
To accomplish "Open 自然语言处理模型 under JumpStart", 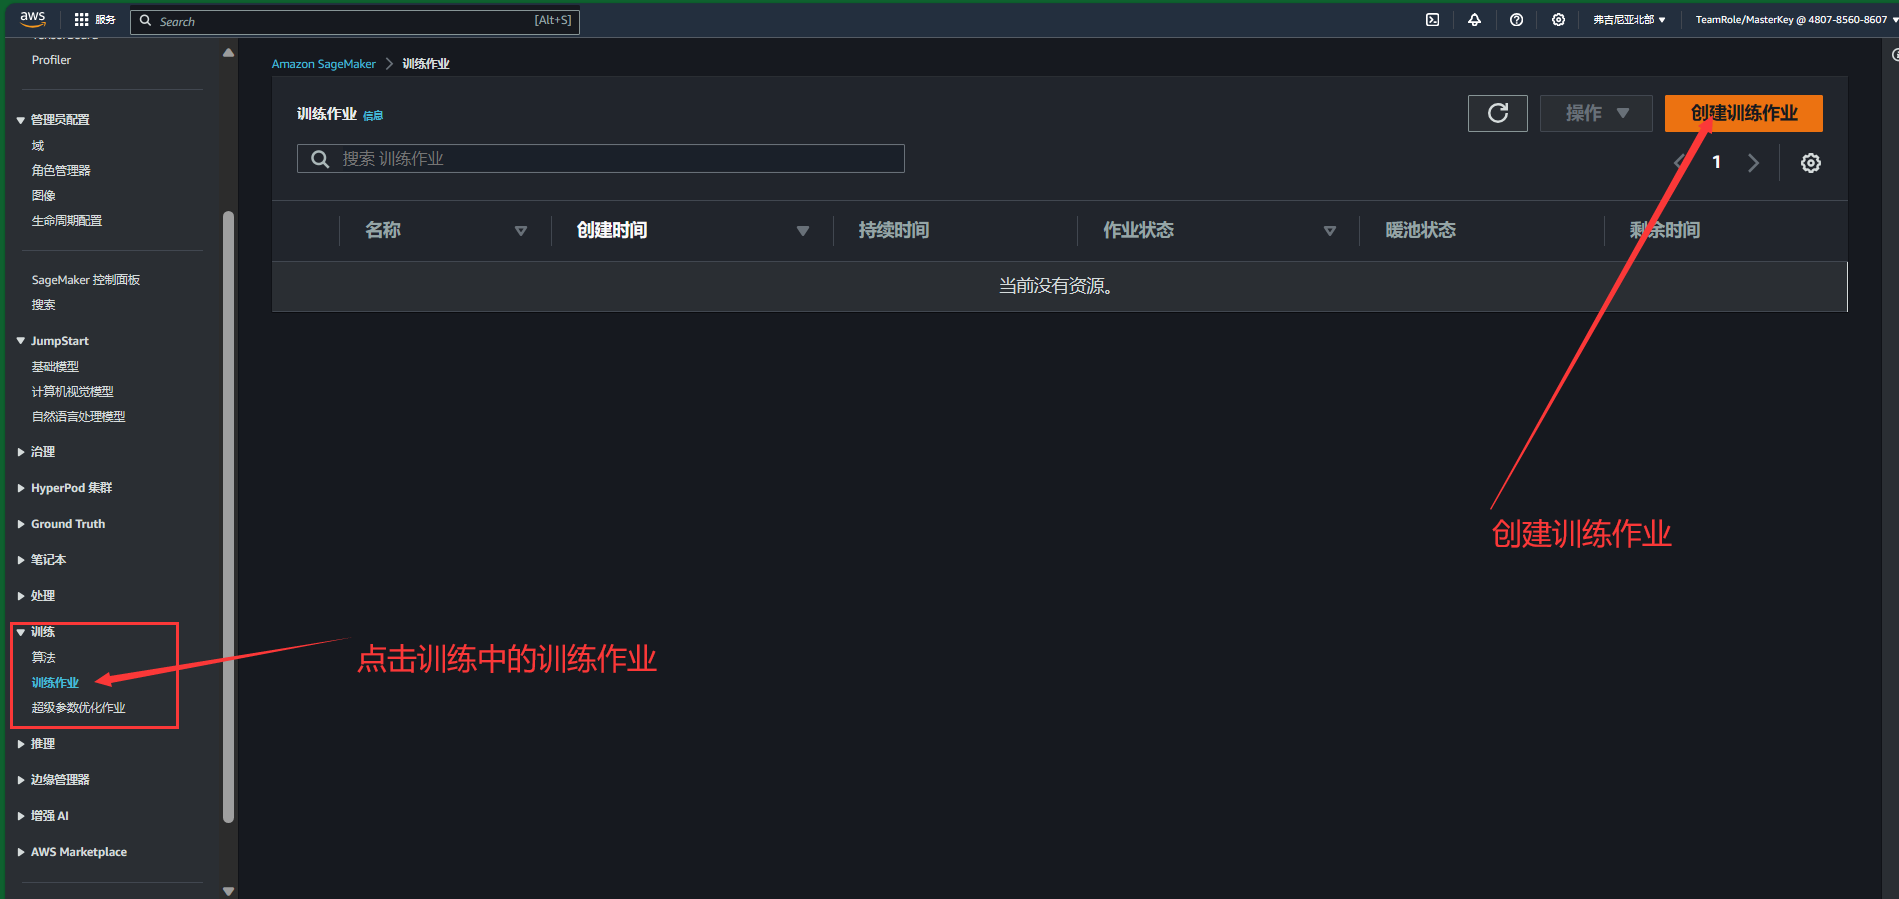I will (79, 417).
